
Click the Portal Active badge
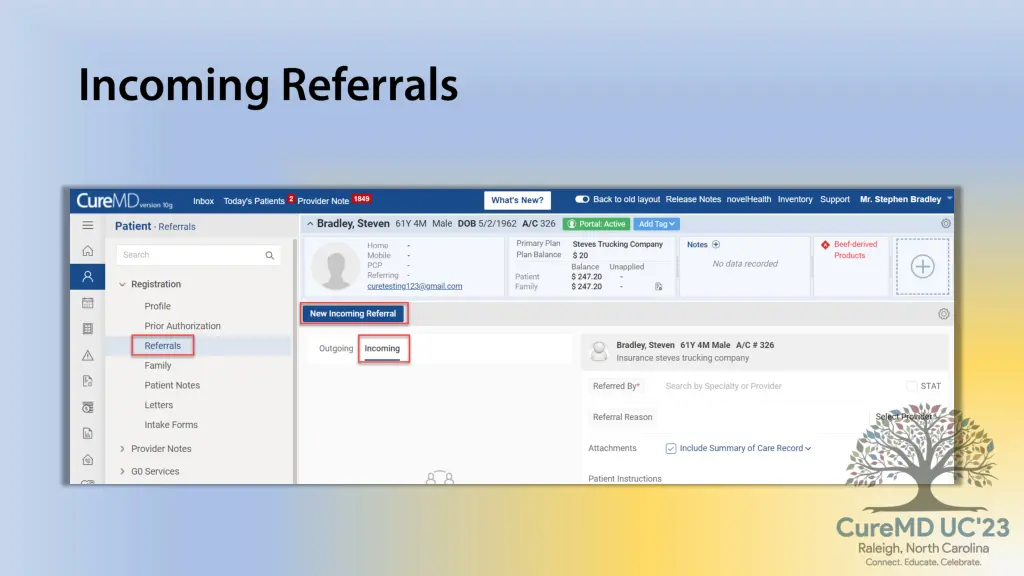[x=596, y=224]
